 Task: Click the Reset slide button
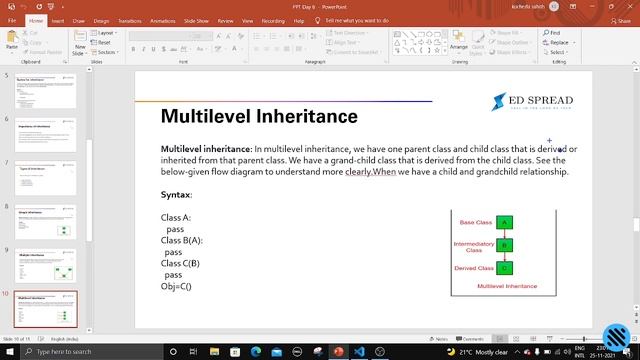100,42
